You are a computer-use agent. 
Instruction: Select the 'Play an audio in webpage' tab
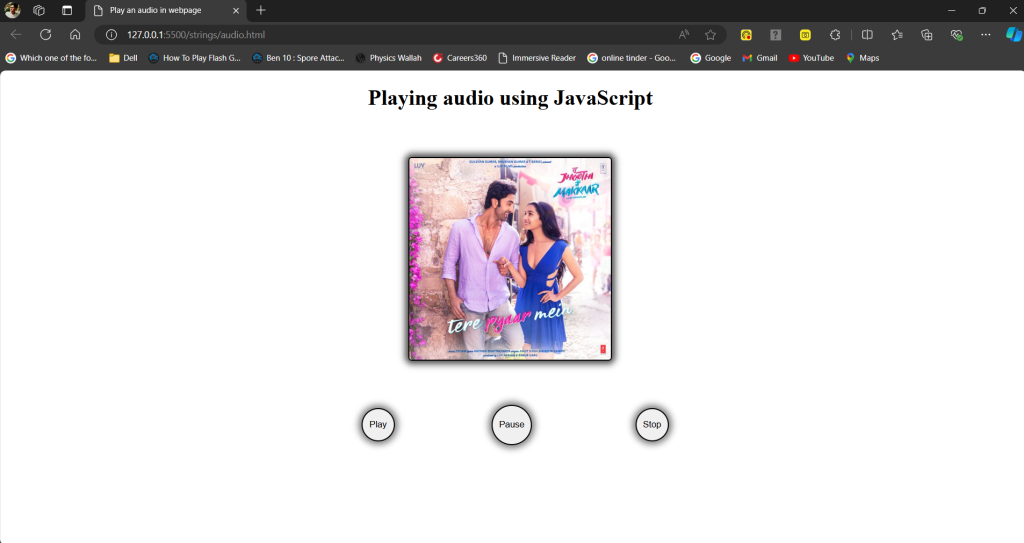coord(166,10)
